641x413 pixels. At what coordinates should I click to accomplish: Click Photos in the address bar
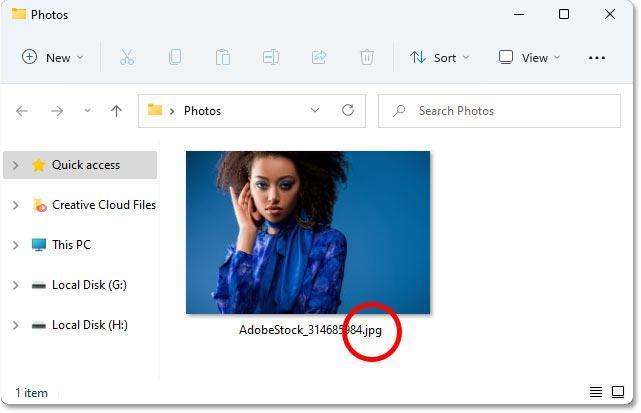tap(202, 111)
